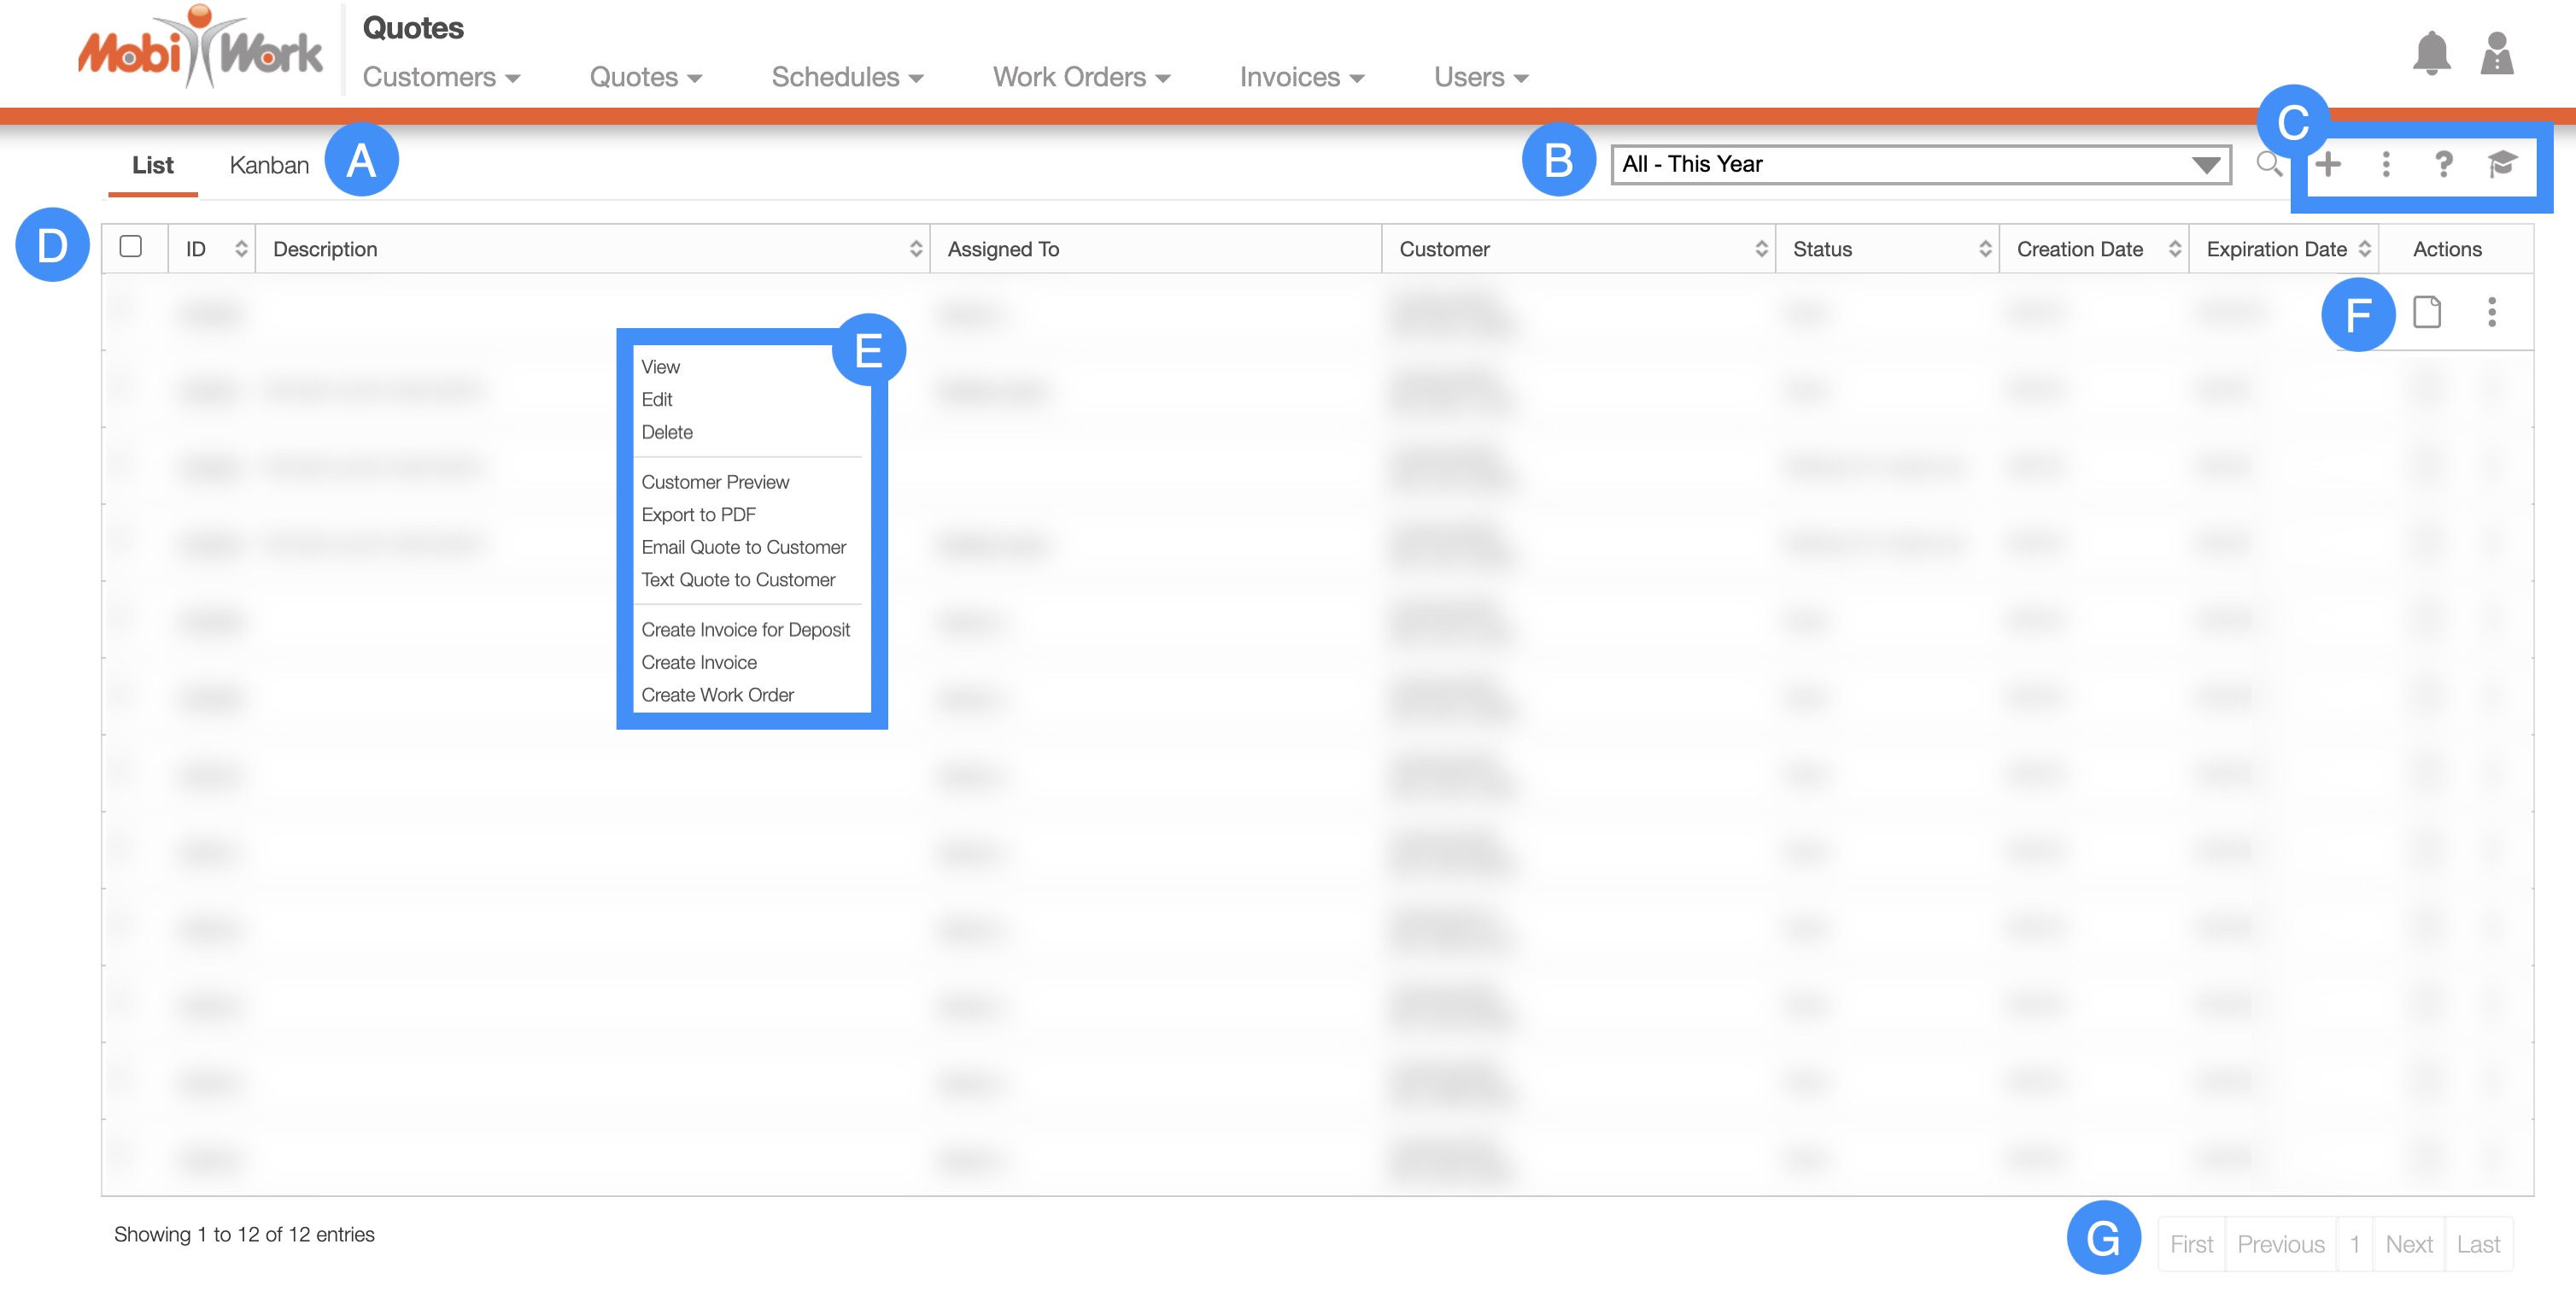The width and height of the screenshot is (2576, 1297).
Task: Expand the Work Orders navigation menu
Action: click(1081, 77)
